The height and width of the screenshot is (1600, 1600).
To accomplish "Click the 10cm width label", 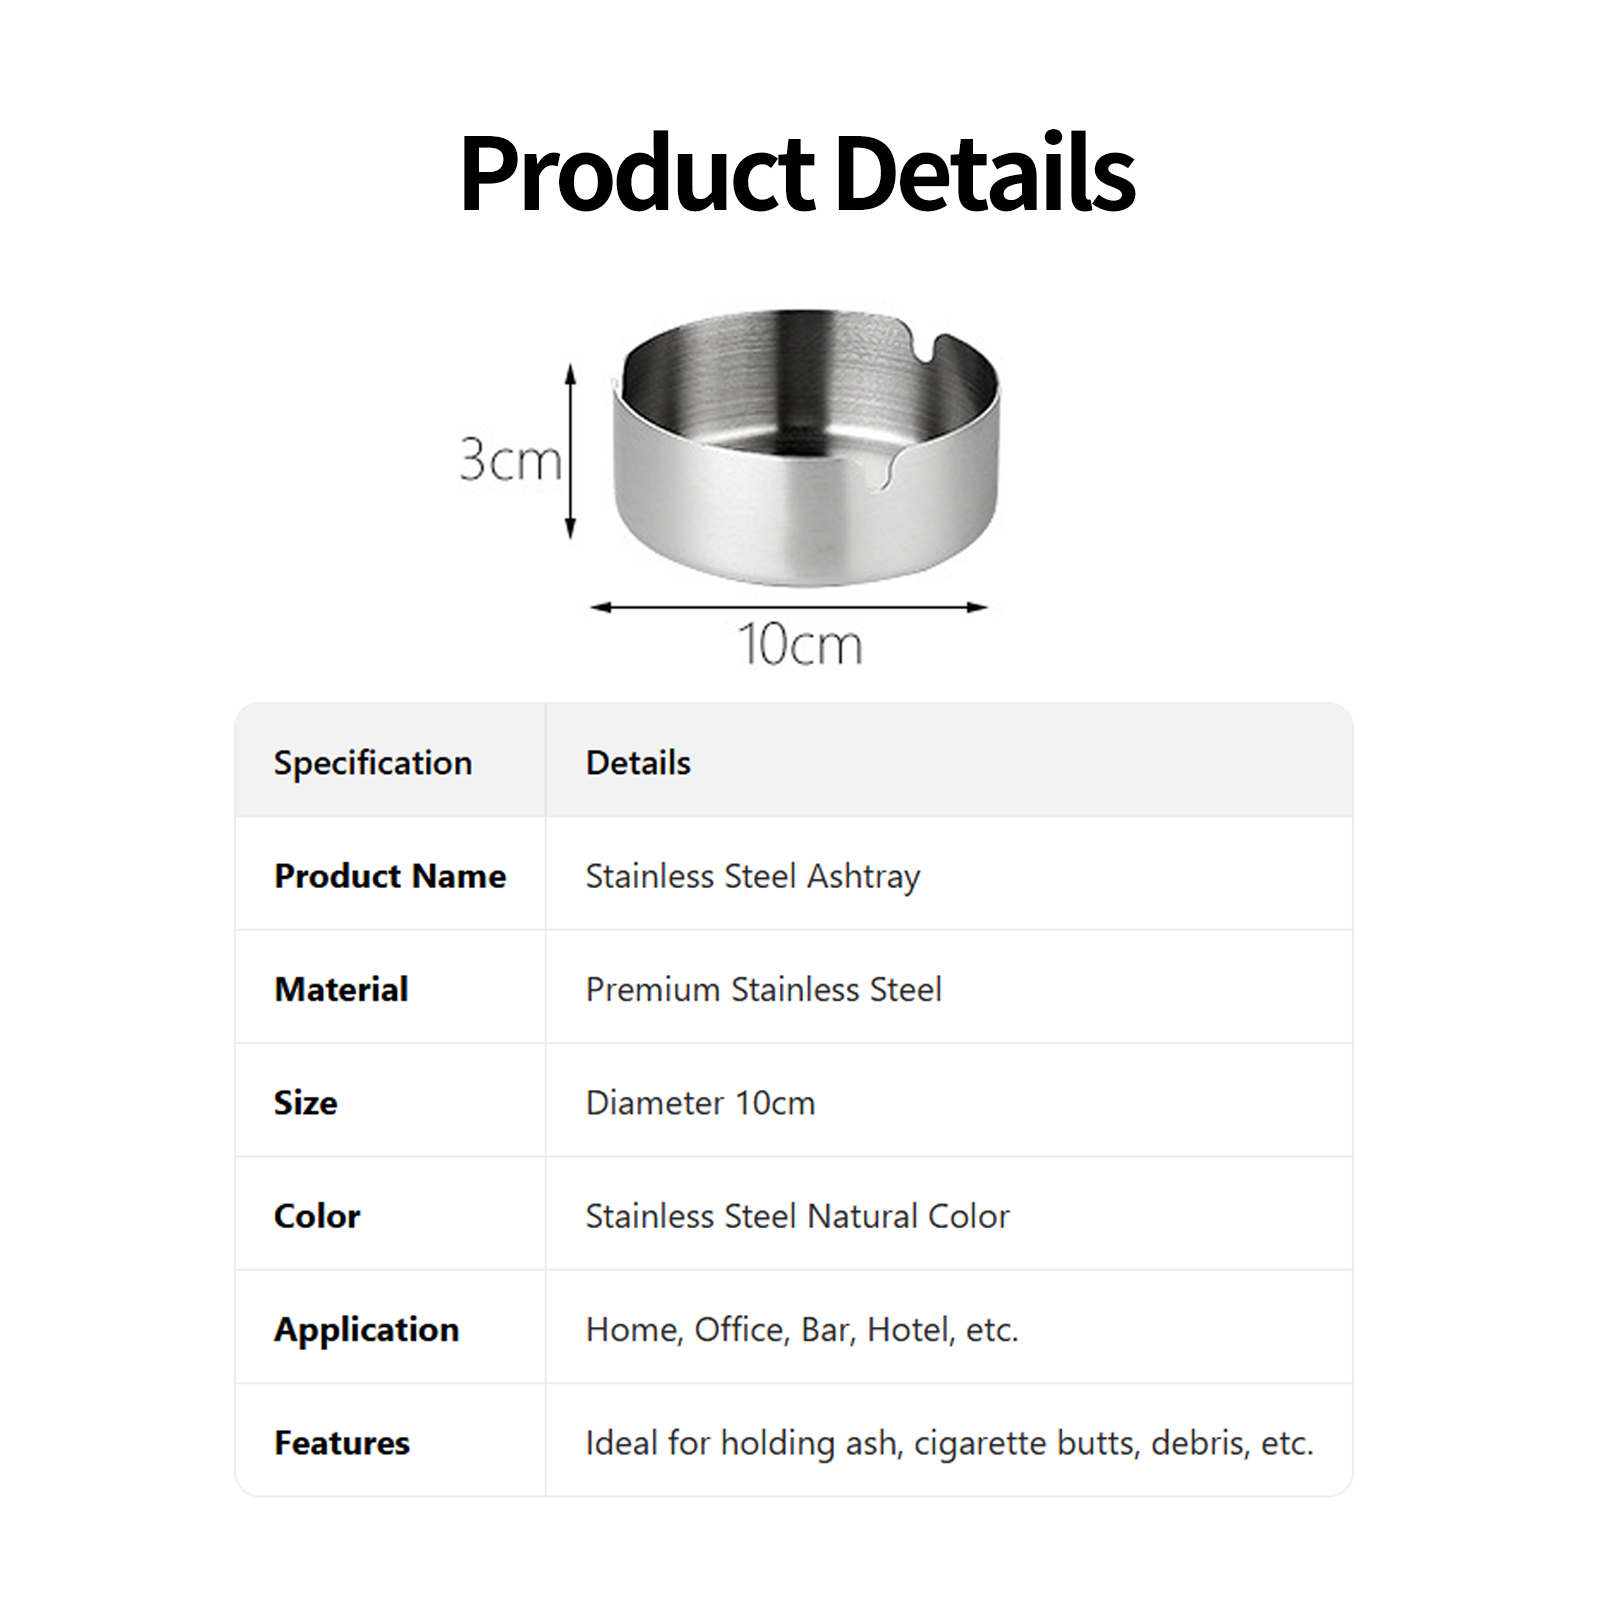I will 800,644.
